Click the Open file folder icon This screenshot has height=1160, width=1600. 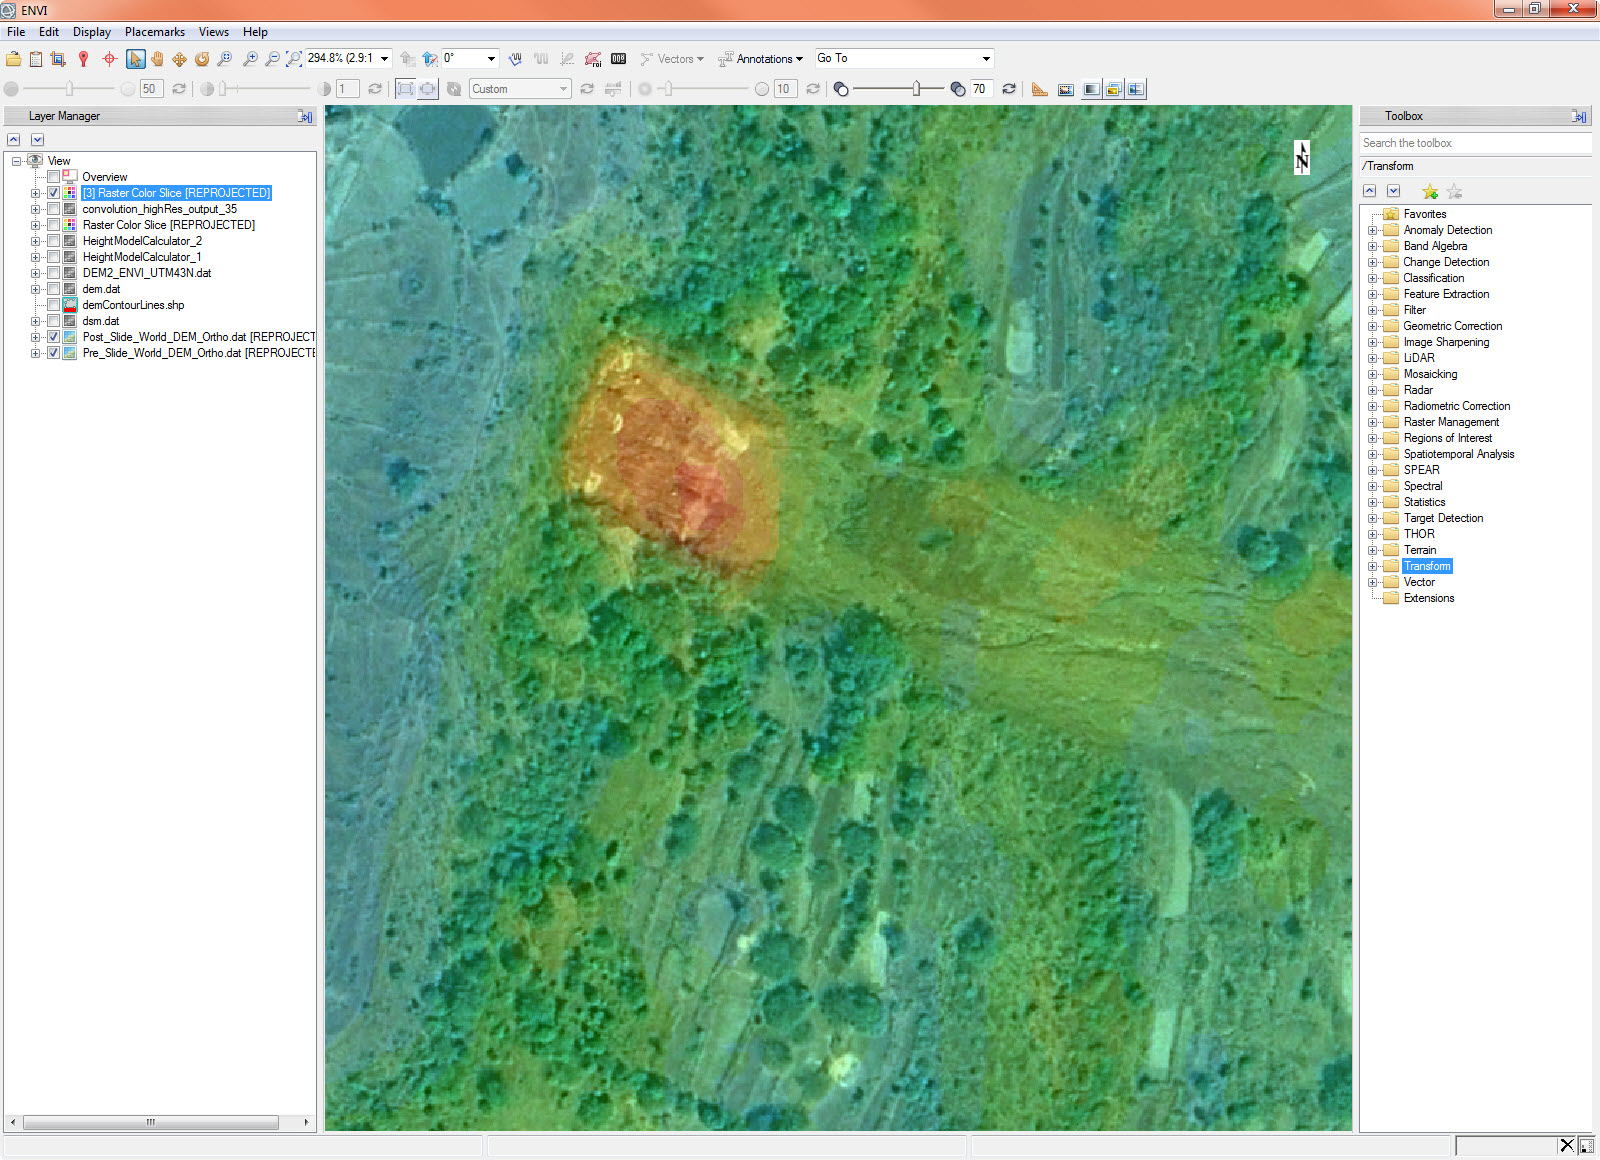pyautogui.click(x=14, y=59)
